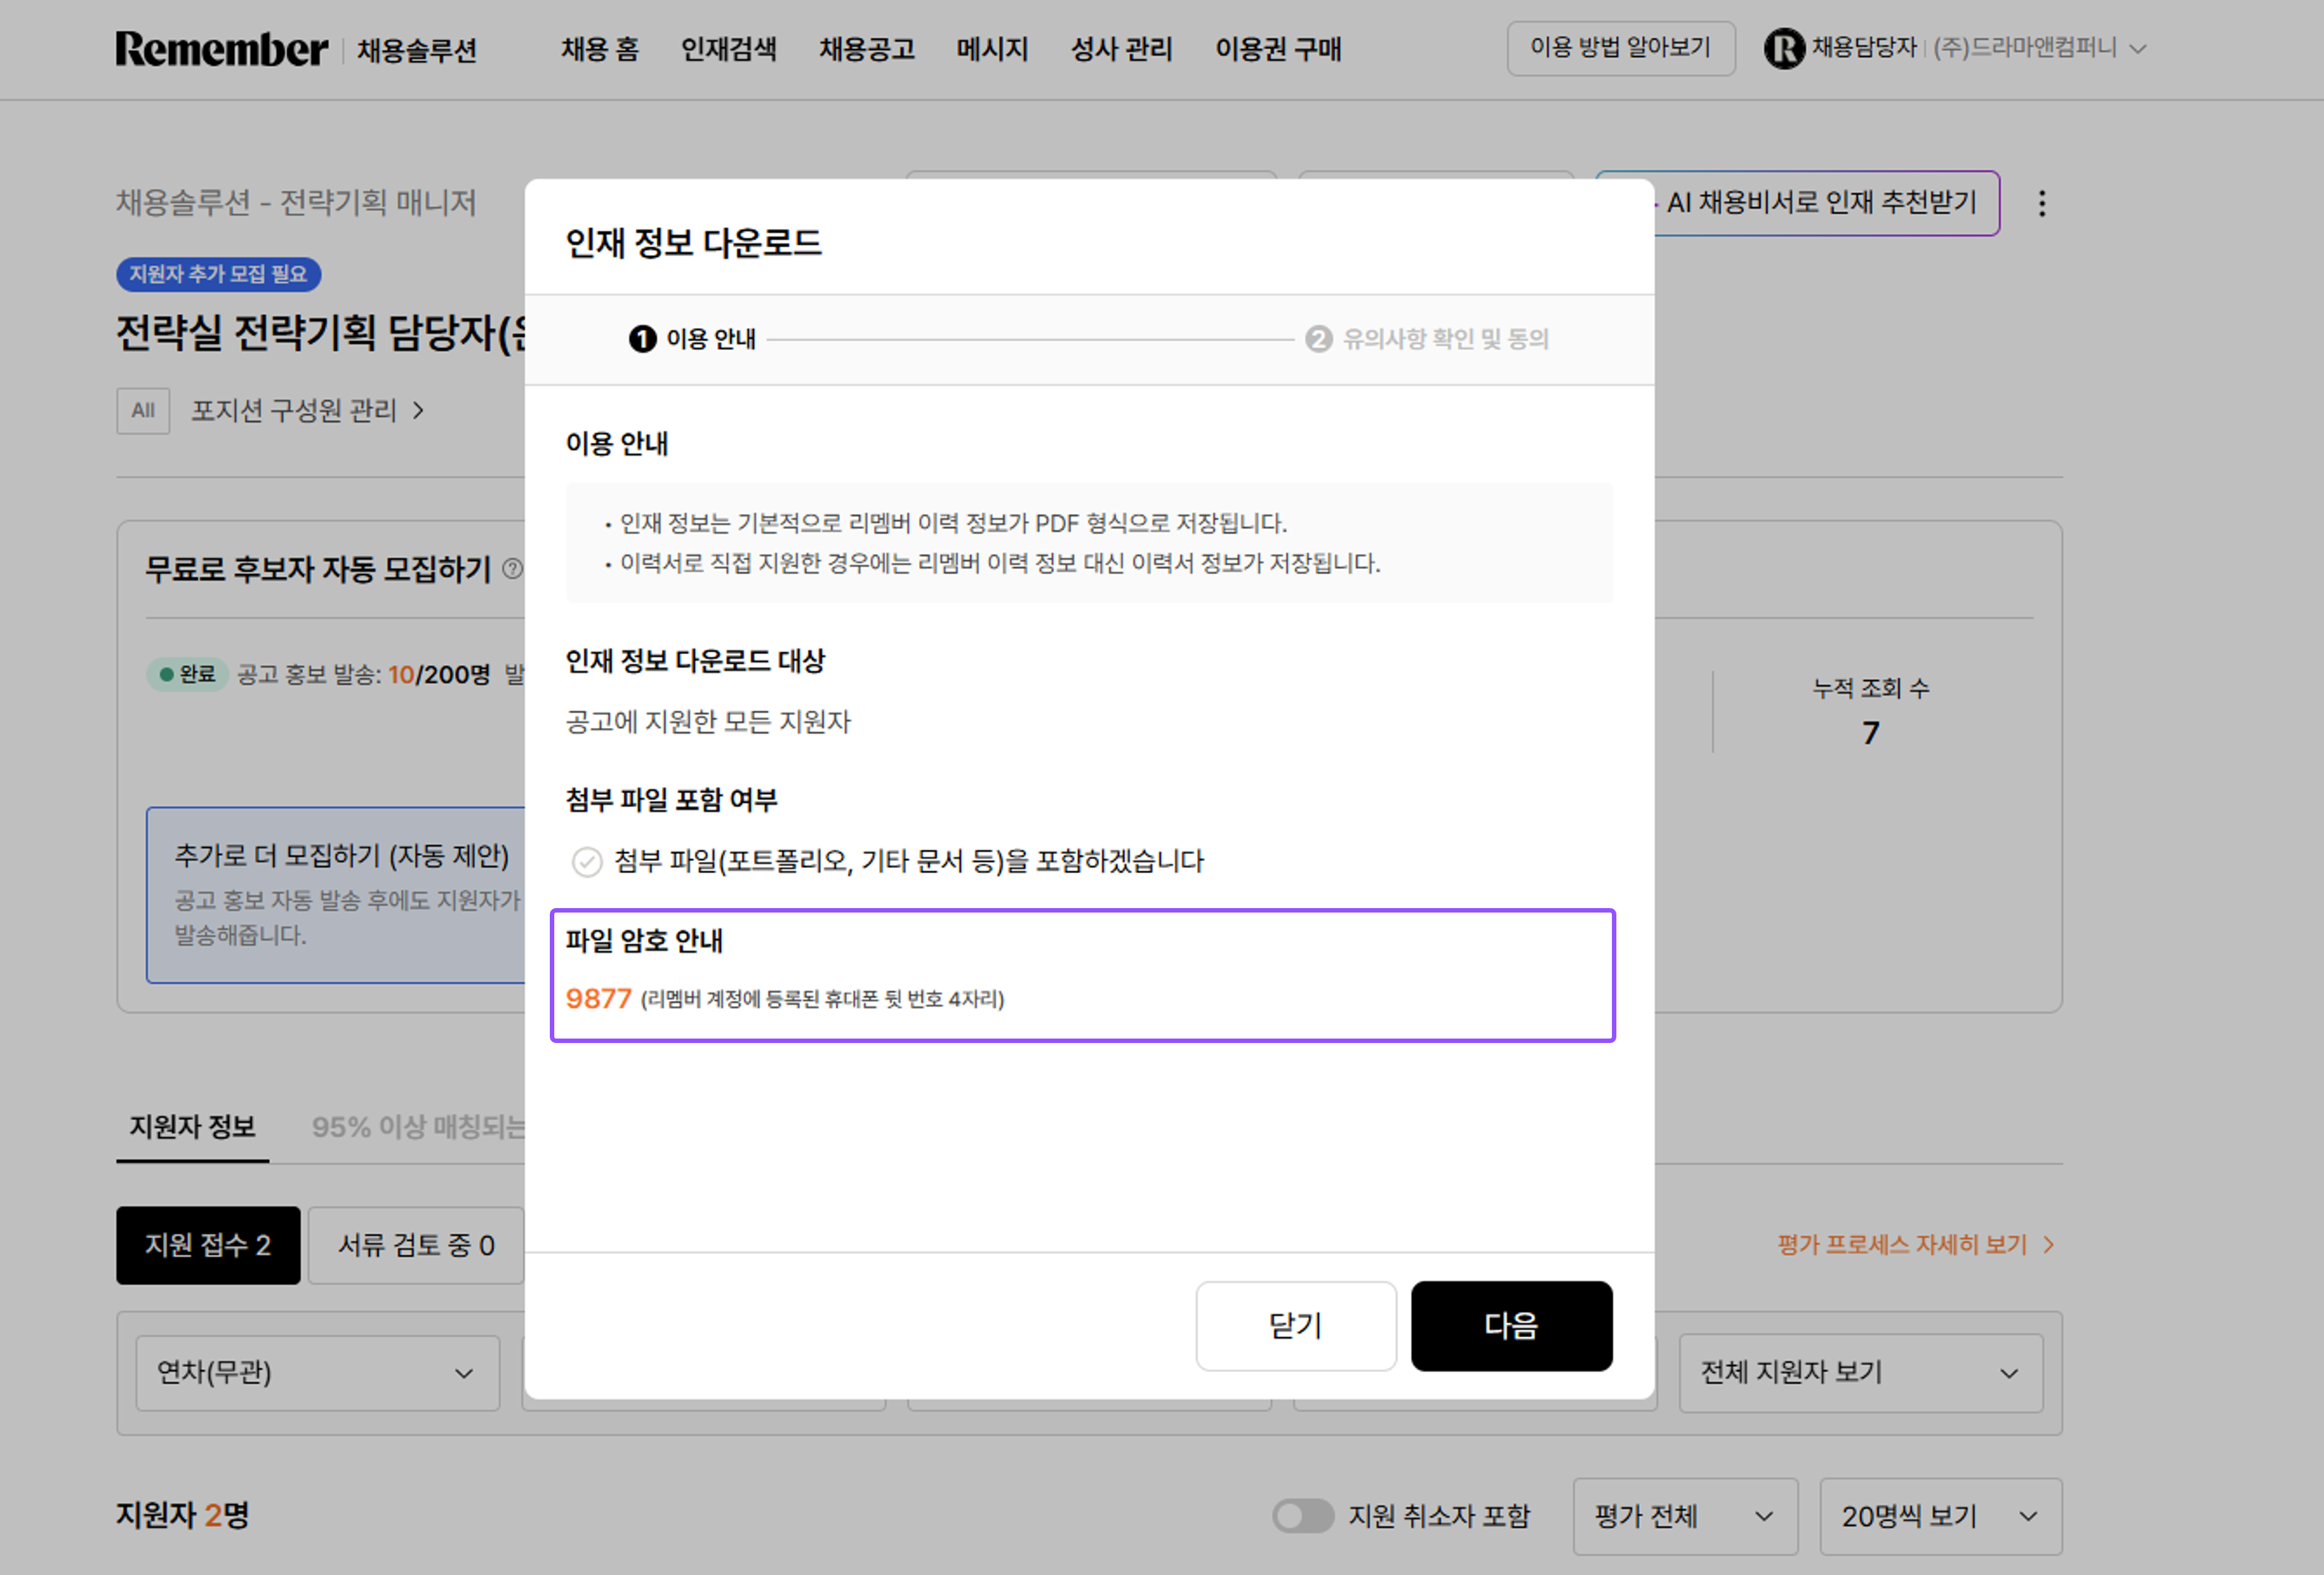
Task: Select the 지원 접수 2 filter
Action: point(207,1245)
